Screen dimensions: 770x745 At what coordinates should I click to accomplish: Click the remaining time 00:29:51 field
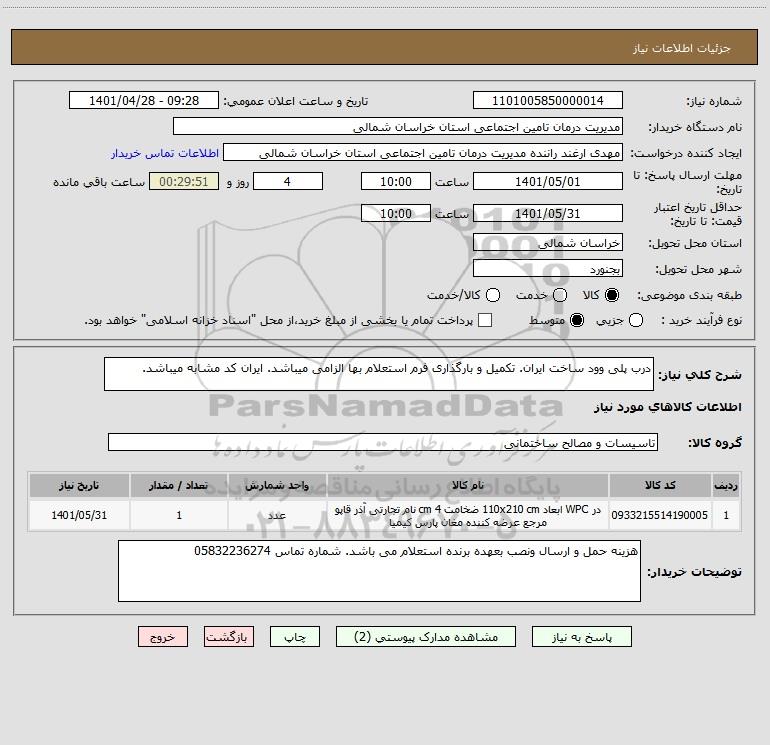coord(184,181)
